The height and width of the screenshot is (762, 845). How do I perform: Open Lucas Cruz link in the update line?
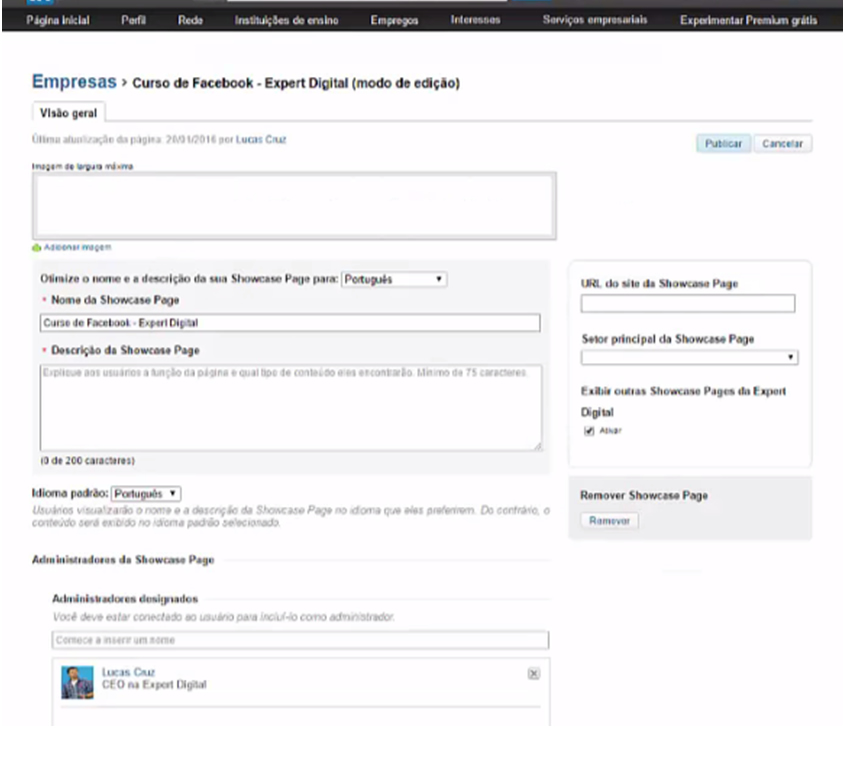coord(261,140)
